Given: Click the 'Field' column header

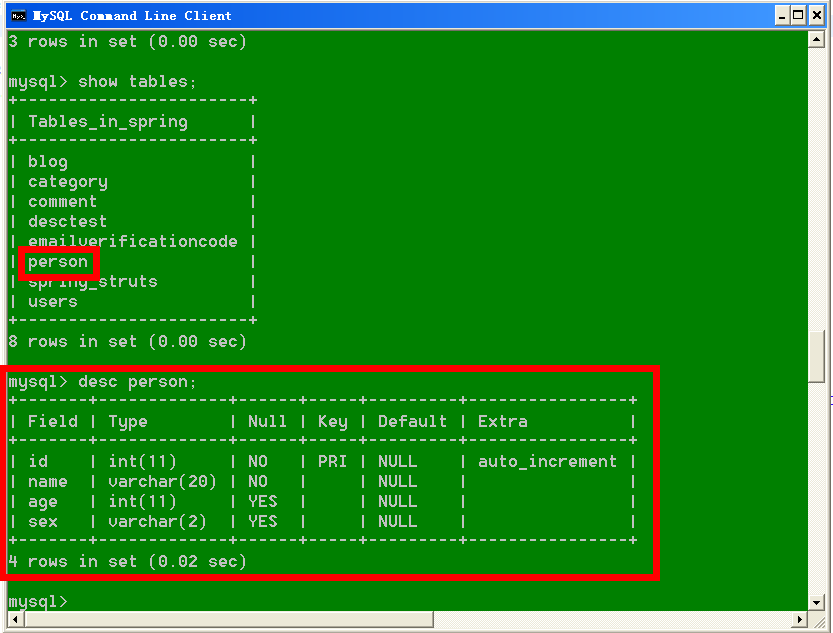Looking at the screenshot, I should pyautogui.click(x=53, y=422).
